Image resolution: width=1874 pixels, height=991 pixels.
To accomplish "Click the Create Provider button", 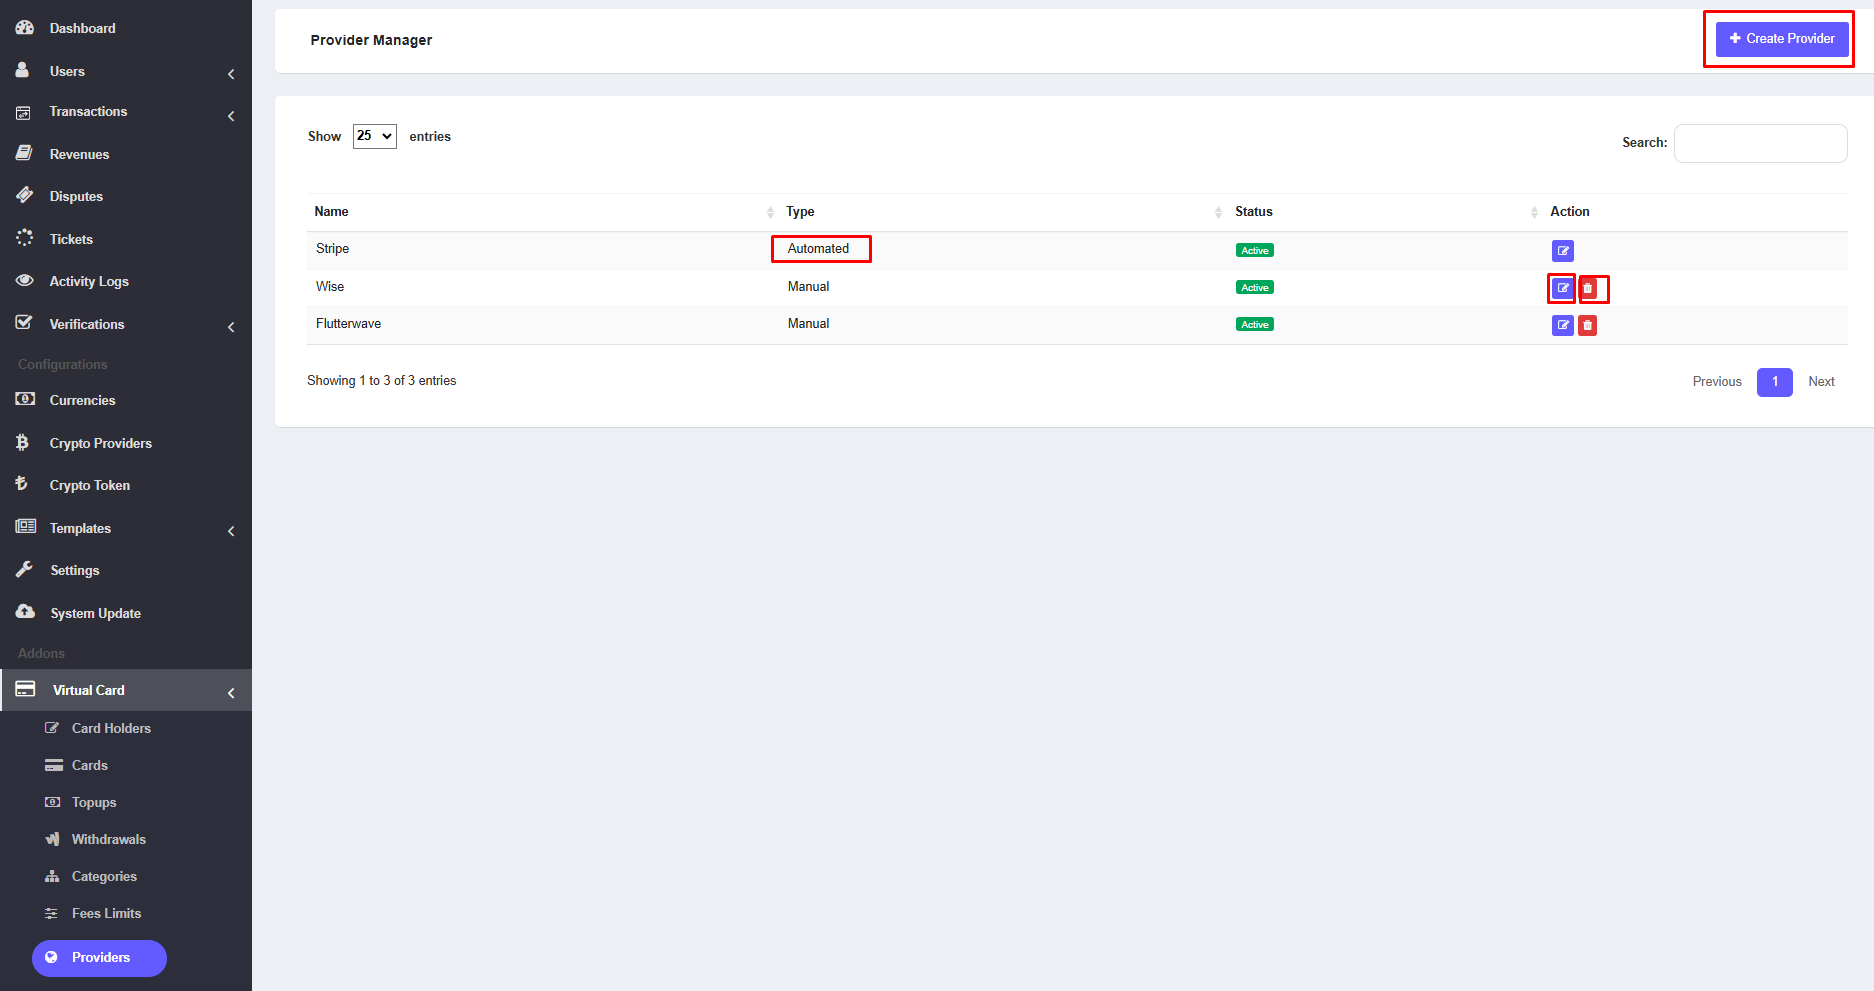I will pos(1781,39).
